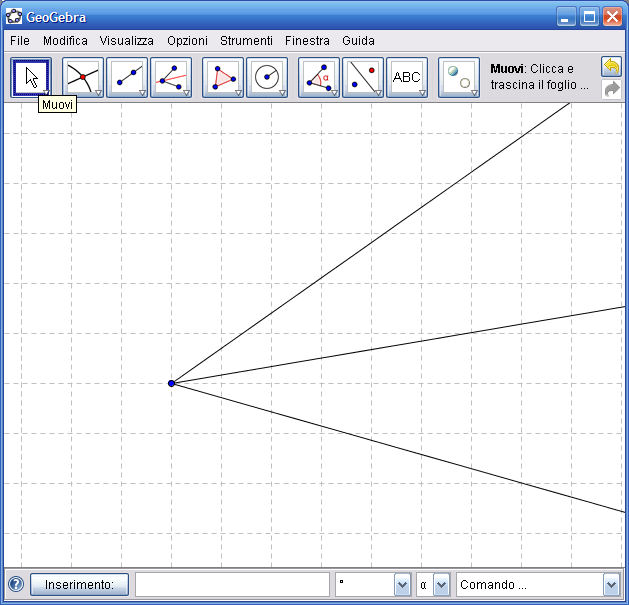Click the Inserimento button

(x=79, y=585)
